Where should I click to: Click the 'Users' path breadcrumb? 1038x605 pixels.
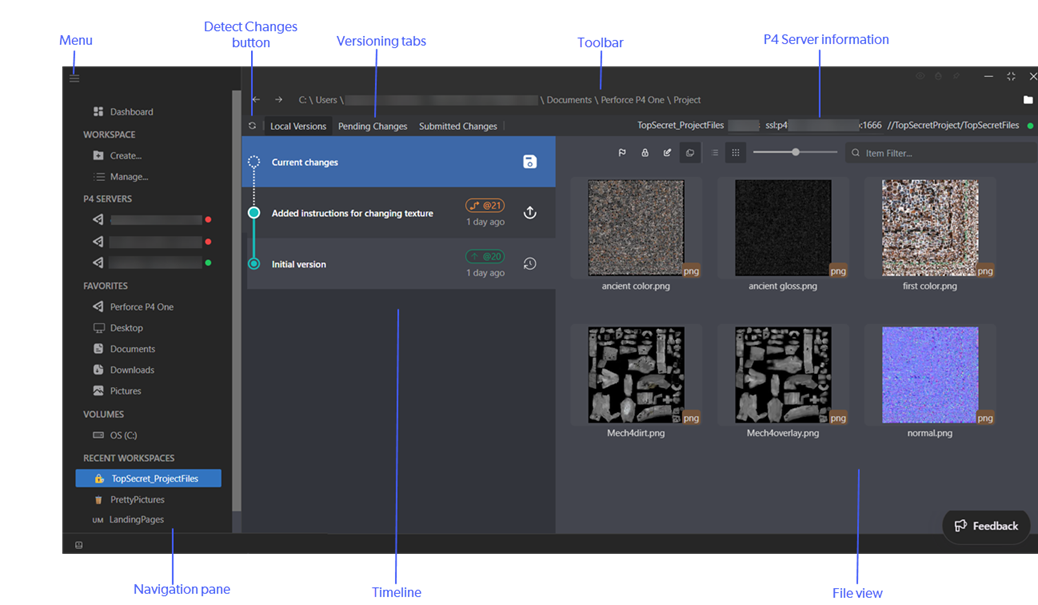tap(326, 100)
